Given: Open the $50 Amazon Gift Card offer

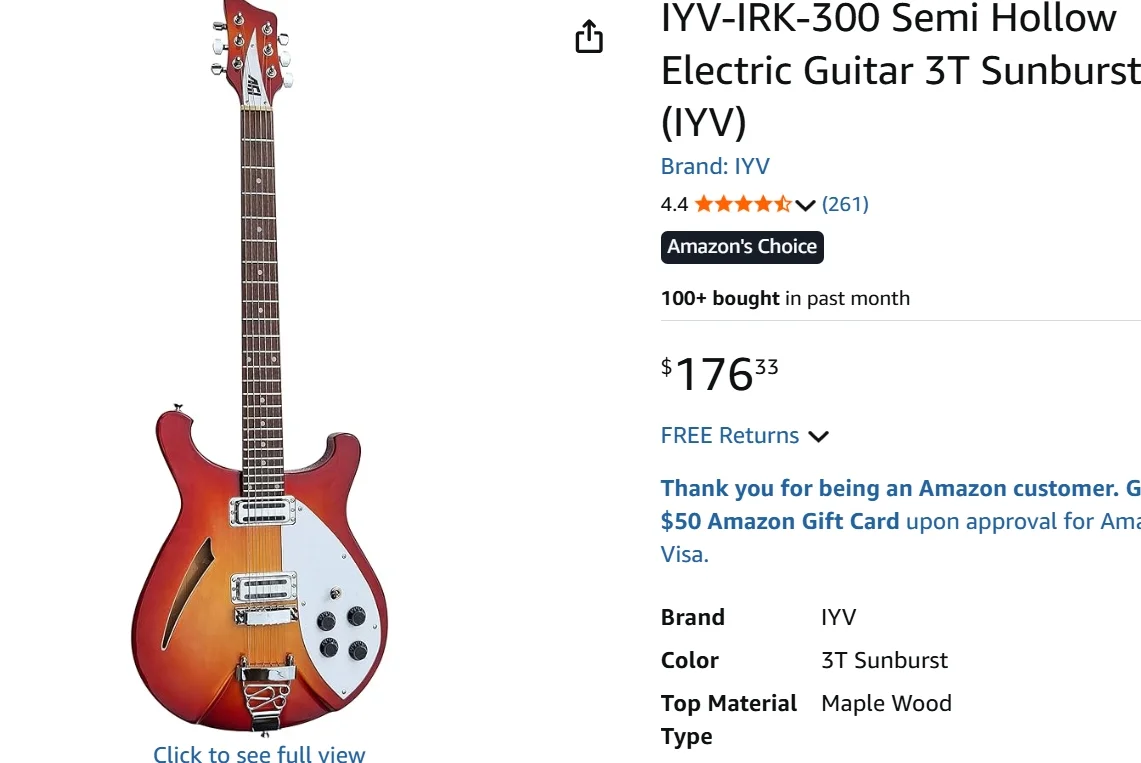Looking at the screenshot, I should (780, 521).
